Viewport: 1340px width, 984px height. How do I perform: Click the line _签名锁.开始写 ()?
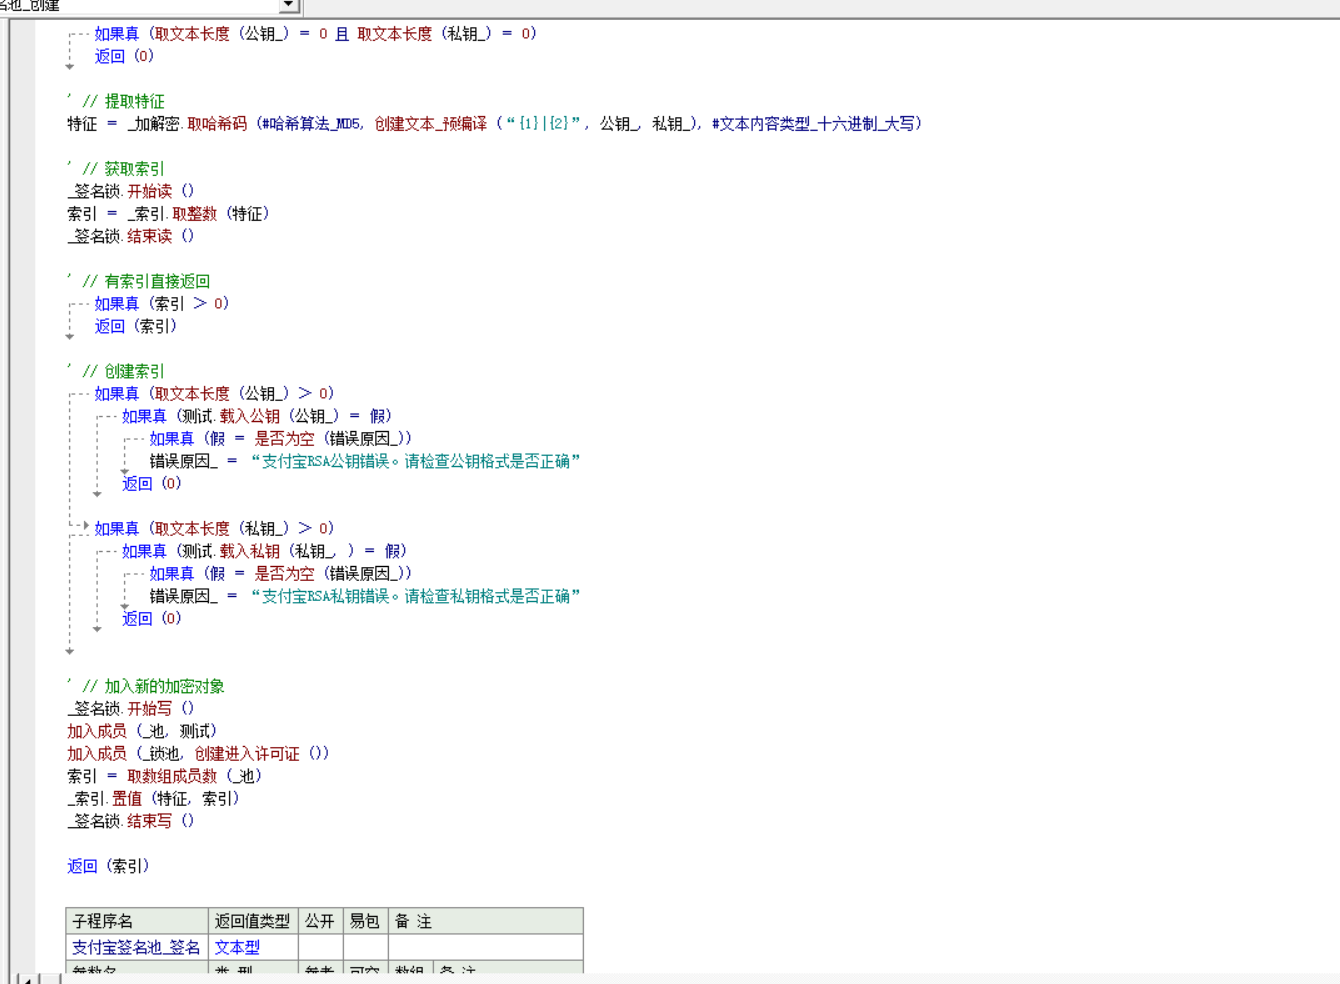click(x=131, y=709)
